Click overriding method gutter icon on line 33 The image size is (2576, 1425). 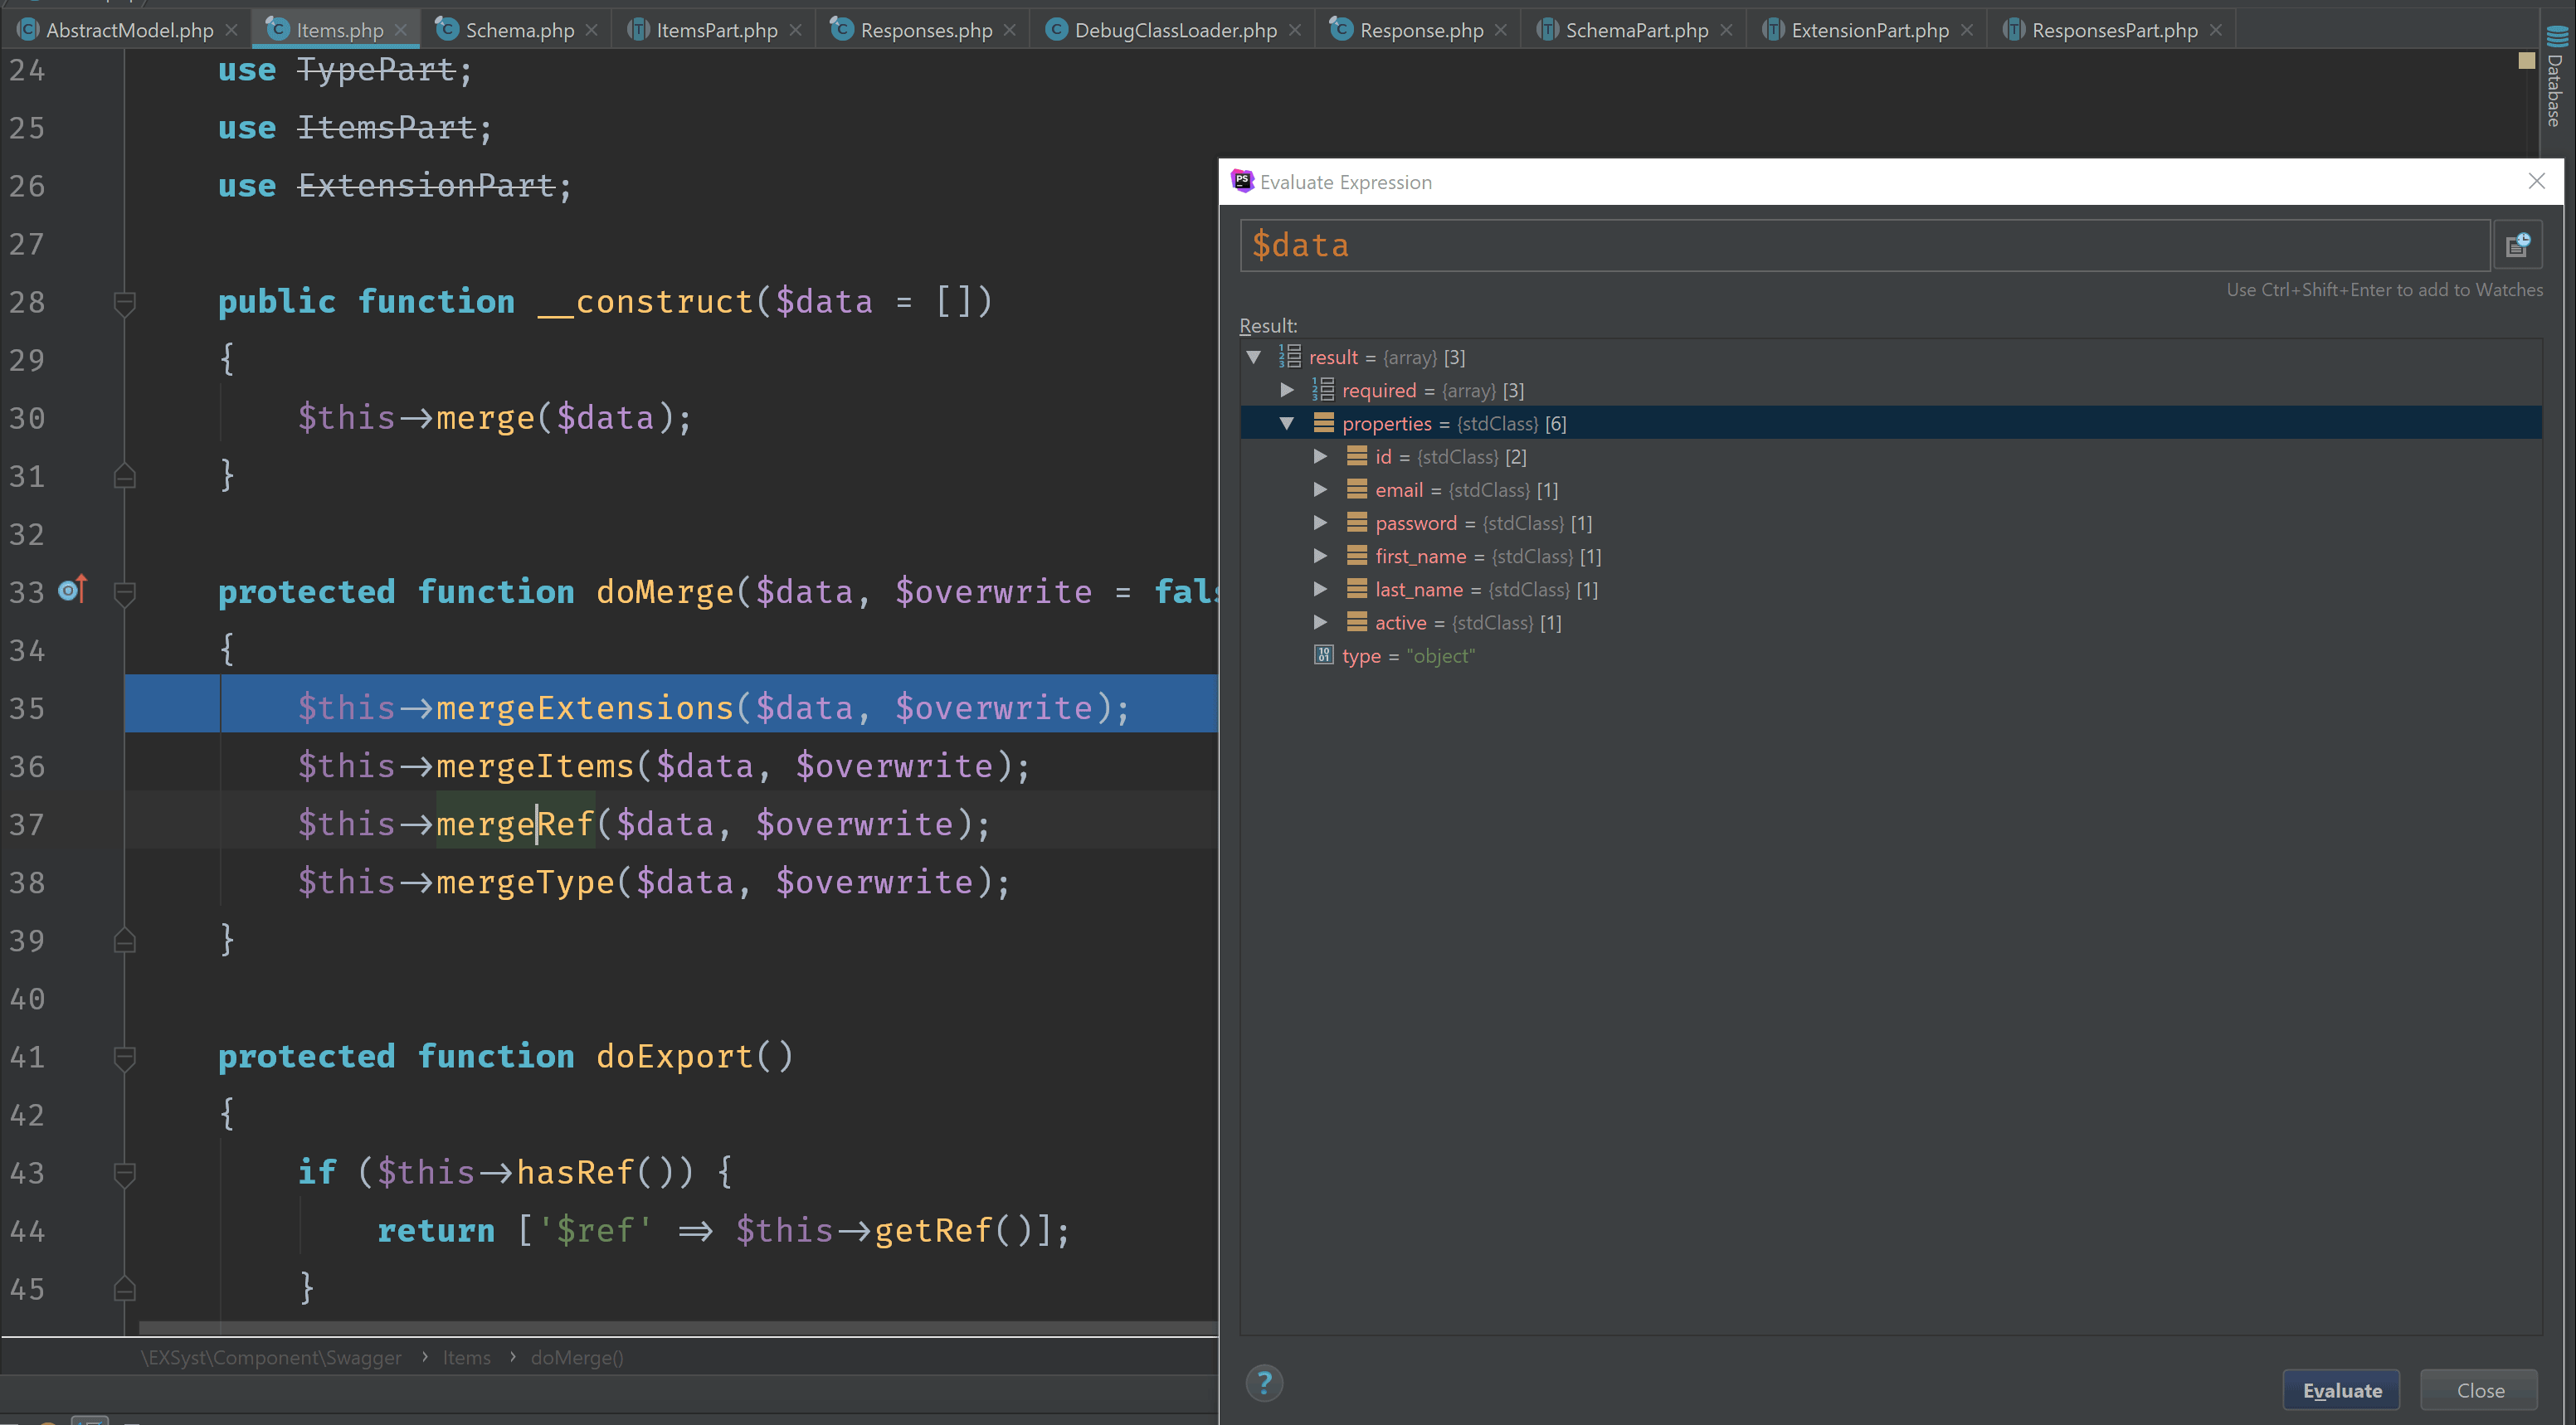(x=73, y=590)
